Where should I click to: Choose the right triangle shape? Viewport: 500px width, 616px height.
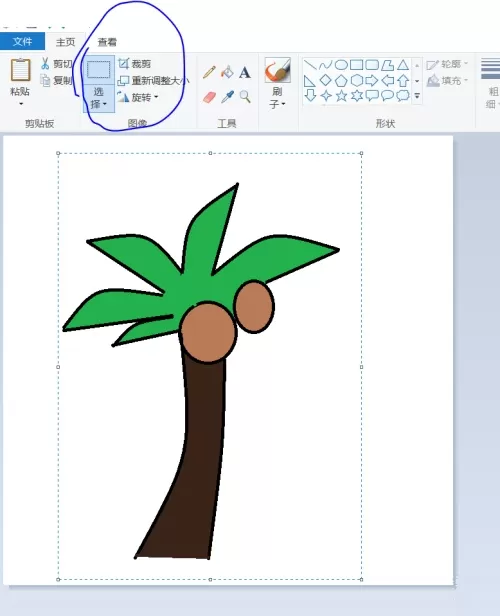click(x=310, y=81)
